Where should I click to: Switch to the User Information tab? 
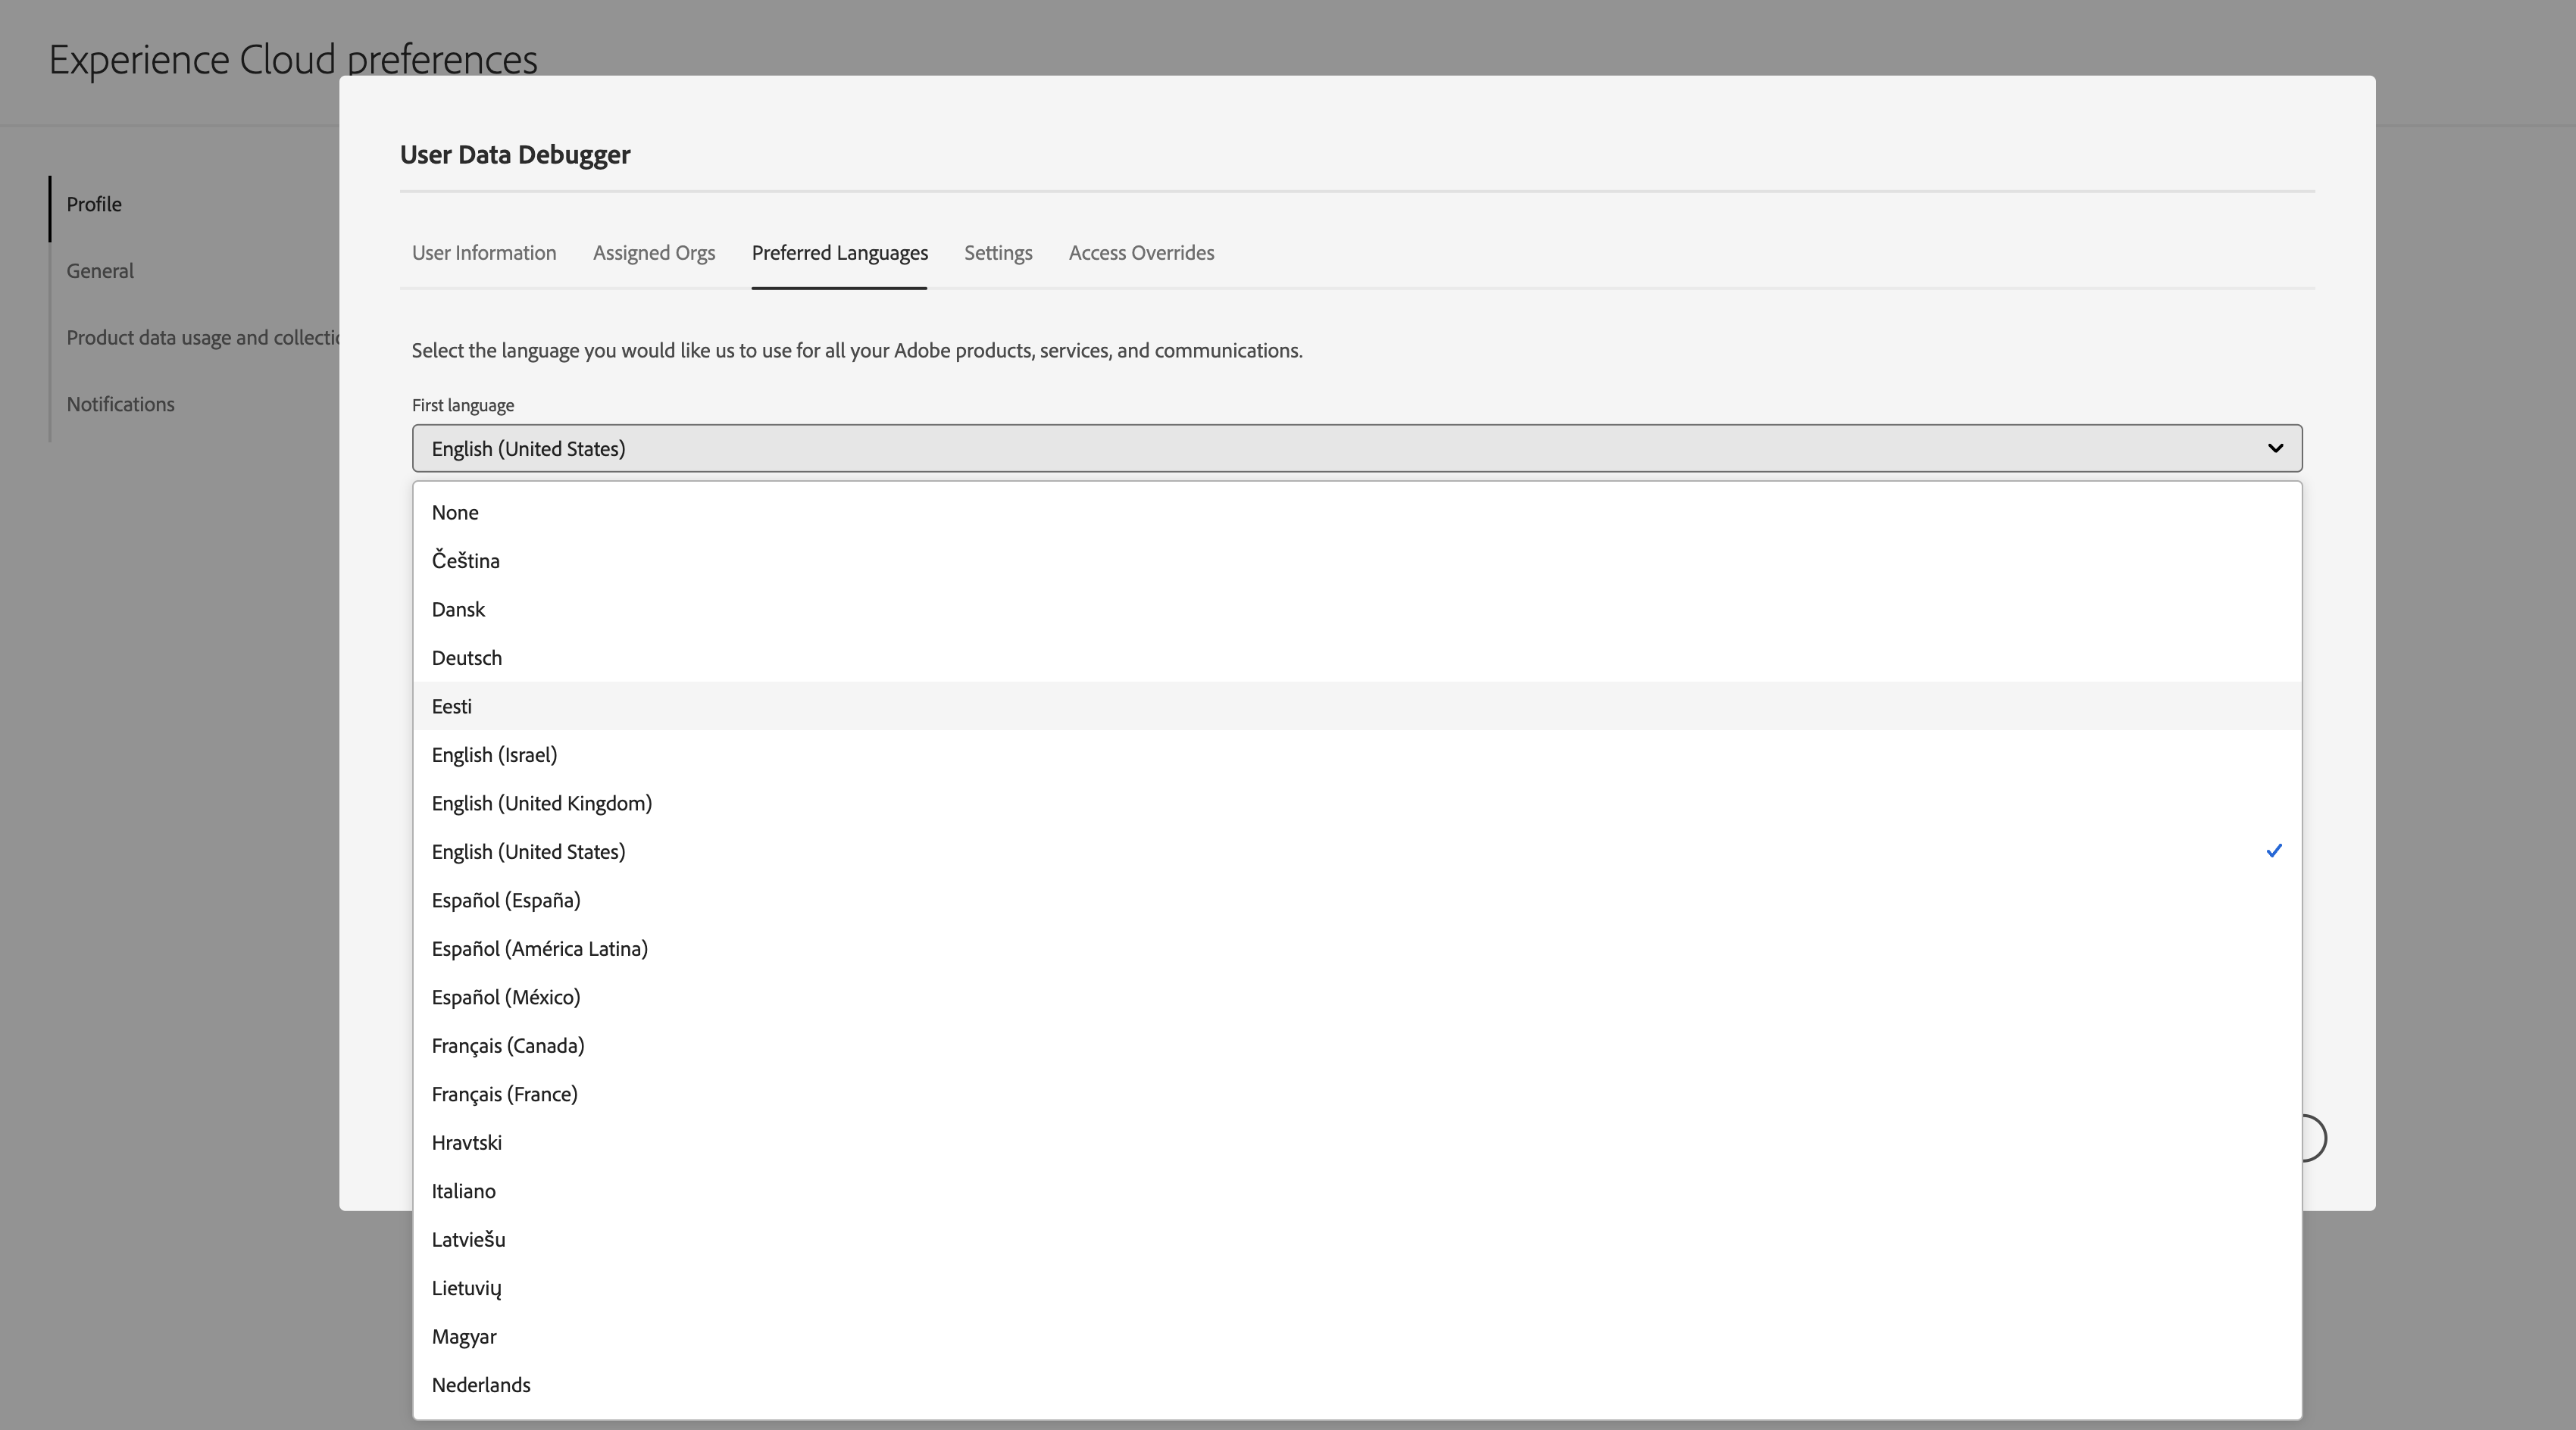[x=483, y=253]
